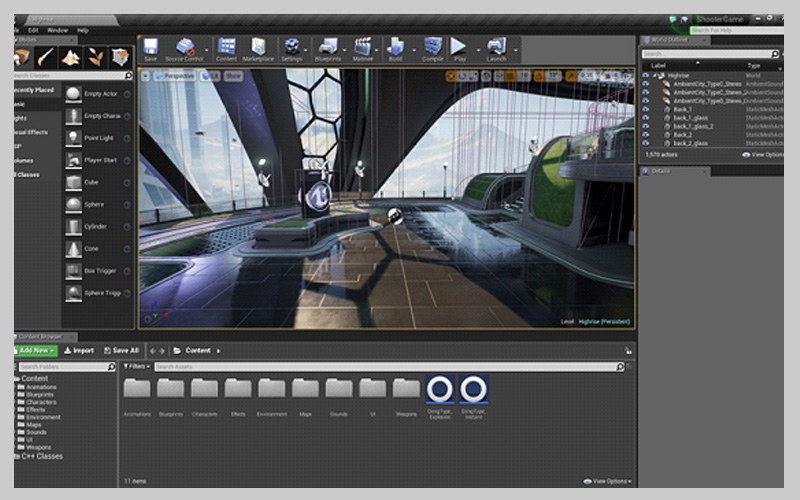Open World Outliner View Options
800x500 pixels.
pyautogui.click(x=763, y=155)
